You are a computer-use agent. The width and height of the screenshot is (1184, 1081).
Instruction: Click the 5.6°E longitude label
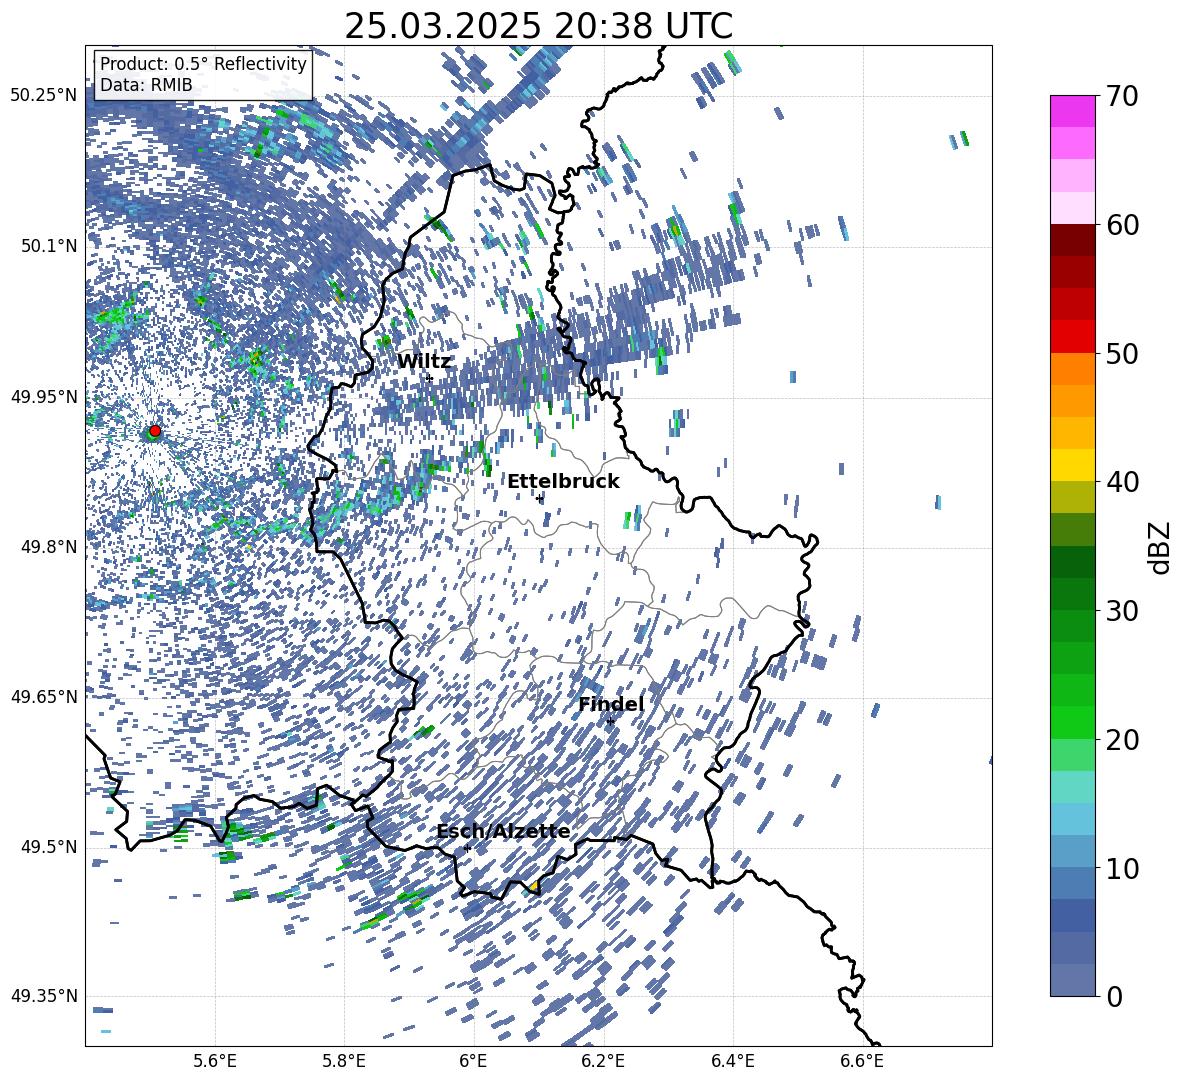point(215,1061)
